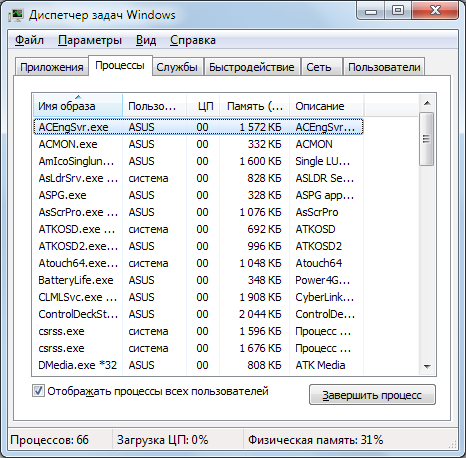Open the Параметры menu
This screenshot has height=458, width=466.
click(x=90, y=40)
